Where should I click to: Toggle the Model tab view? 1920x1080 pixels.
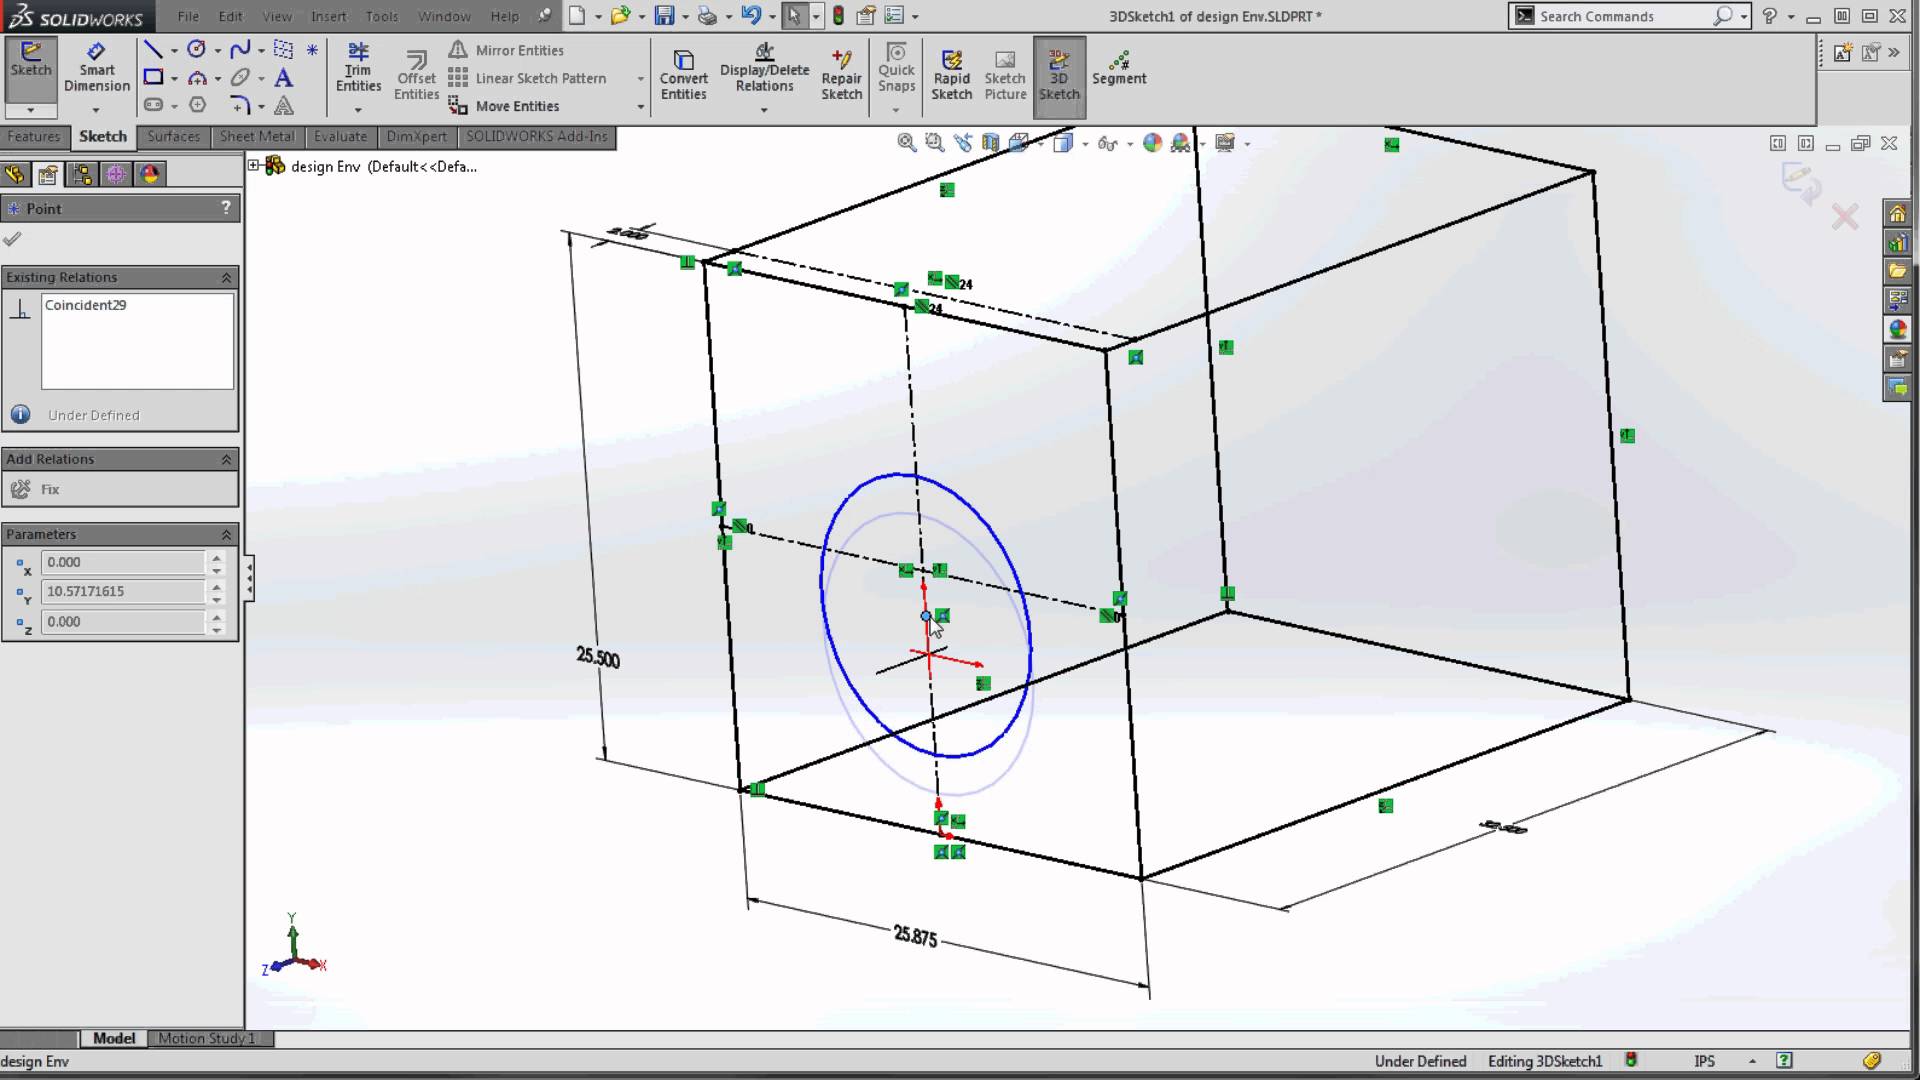tap(113, 1038)
